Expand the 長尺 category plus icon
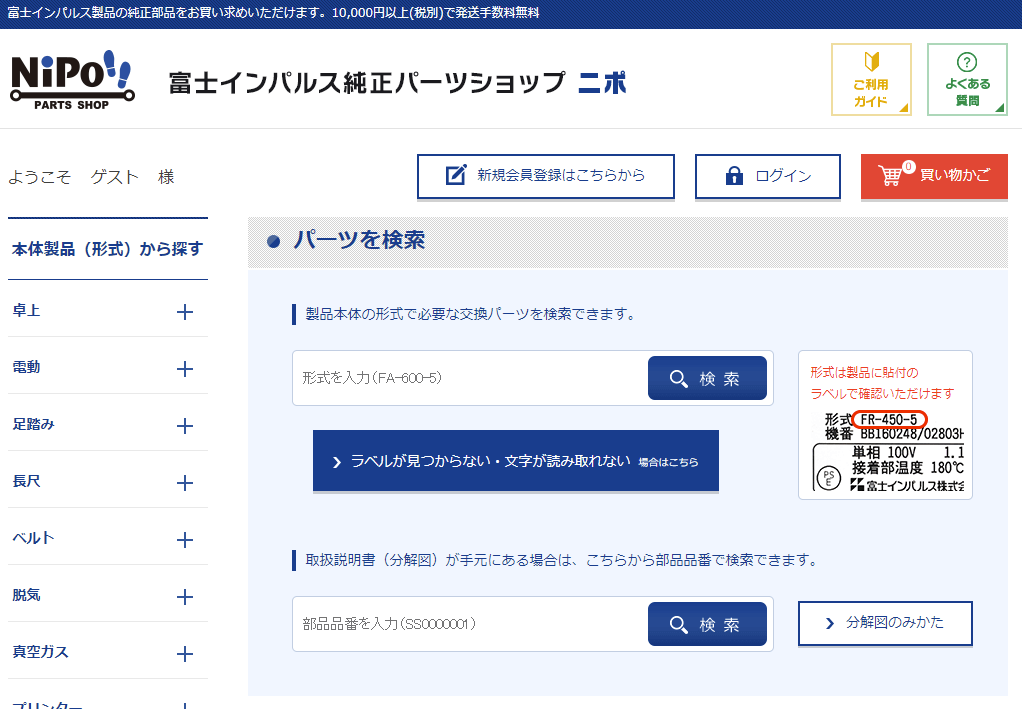This screenshot has width=1022, height=709. pos(184,483)
